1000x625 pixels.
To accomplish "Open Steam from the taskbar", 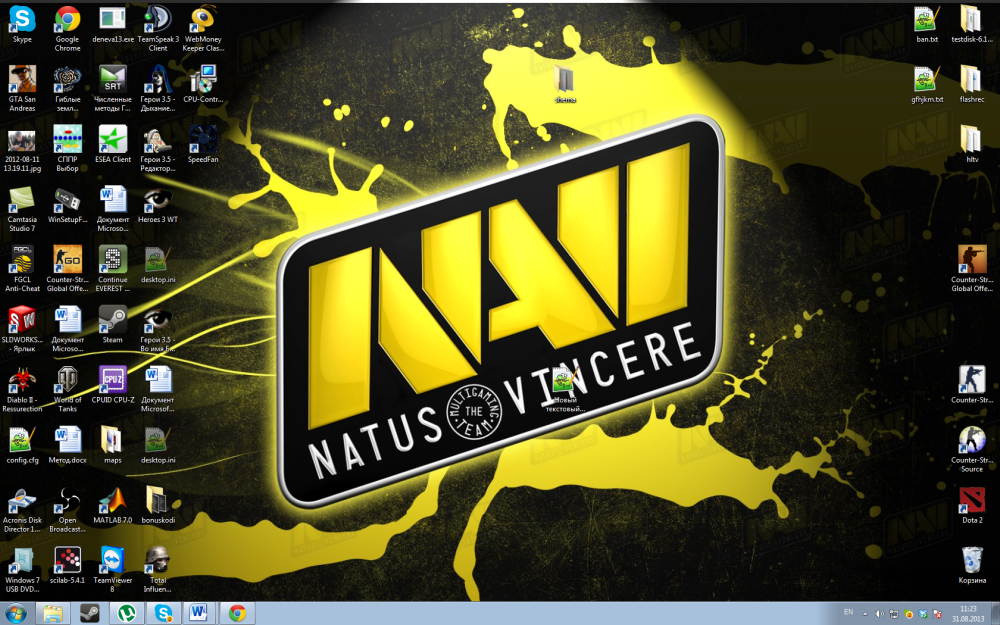I will [x=89, y=614].
